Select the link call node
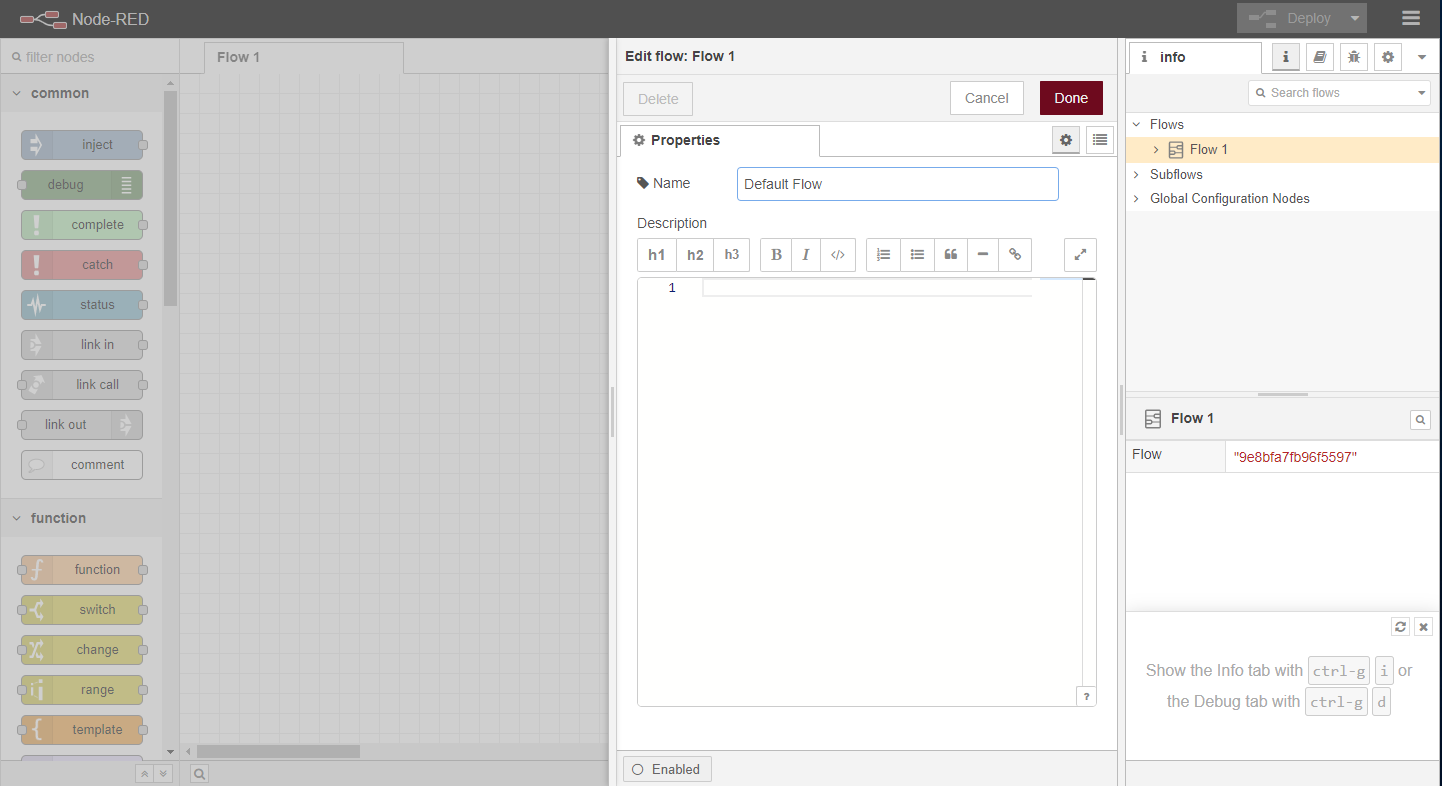Image resolution: width=1442 pixels, height=786 pixels. pos(82,385)
